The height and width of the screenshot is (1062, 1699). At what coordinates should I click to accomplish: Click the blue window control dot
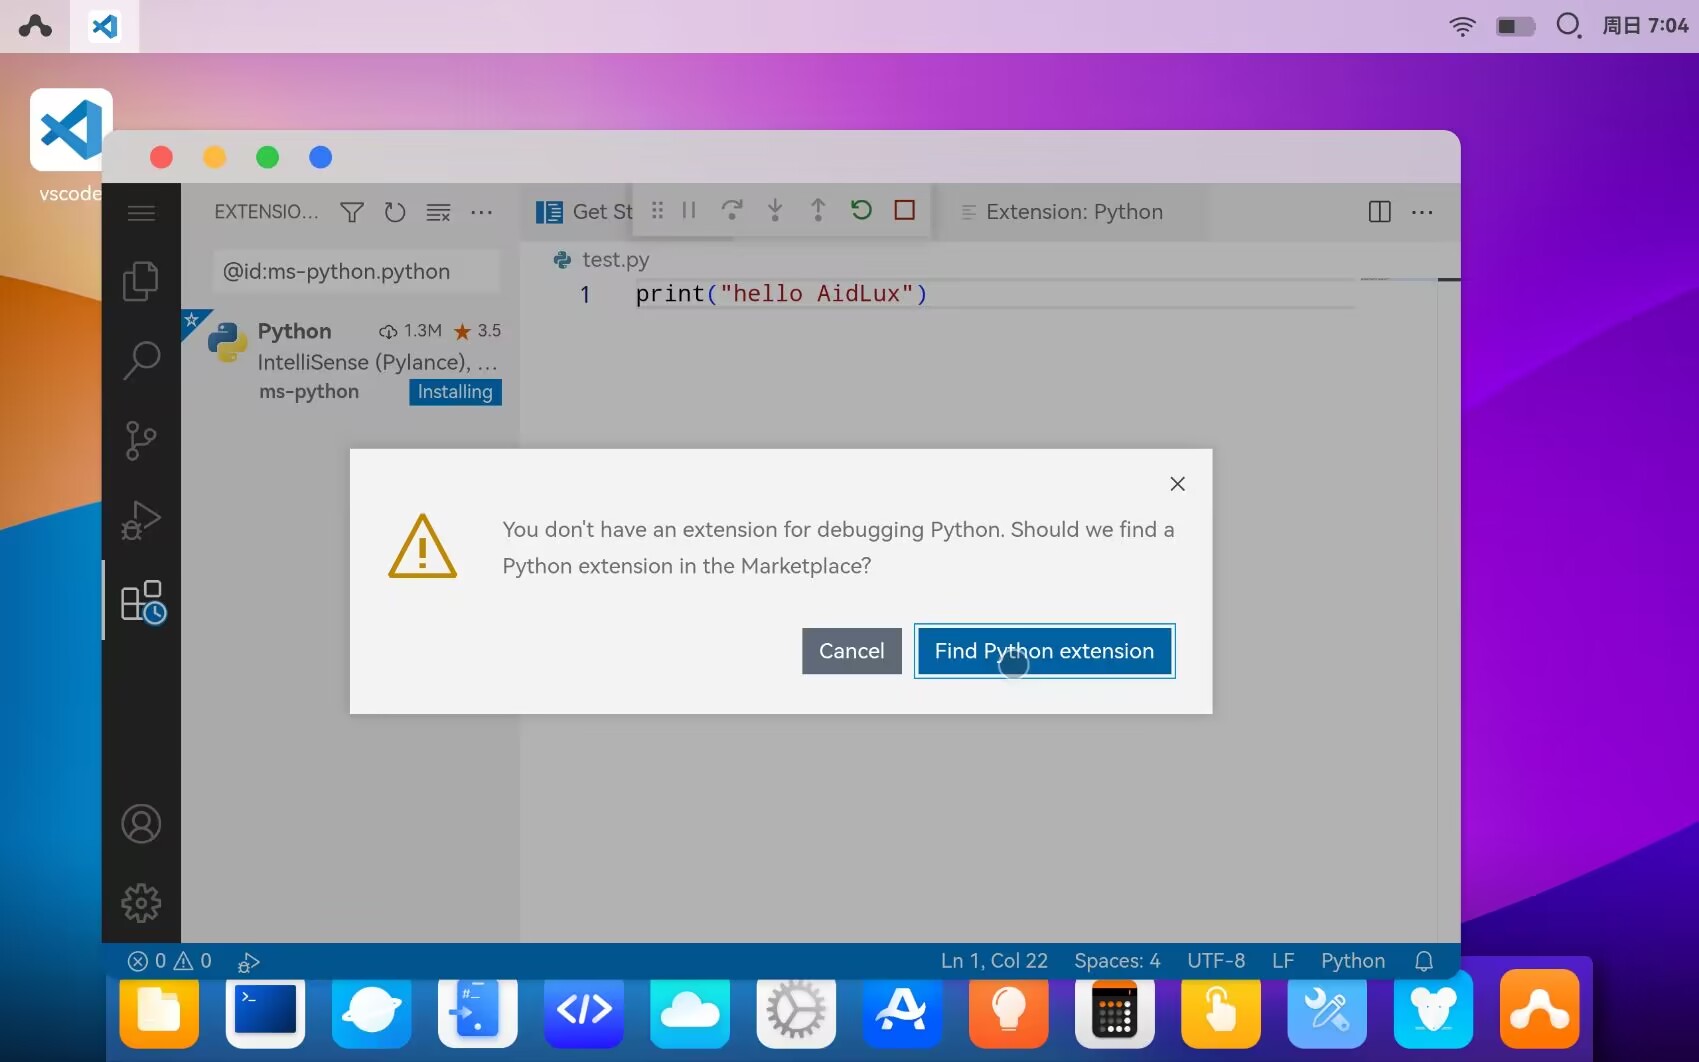point(320,157)
